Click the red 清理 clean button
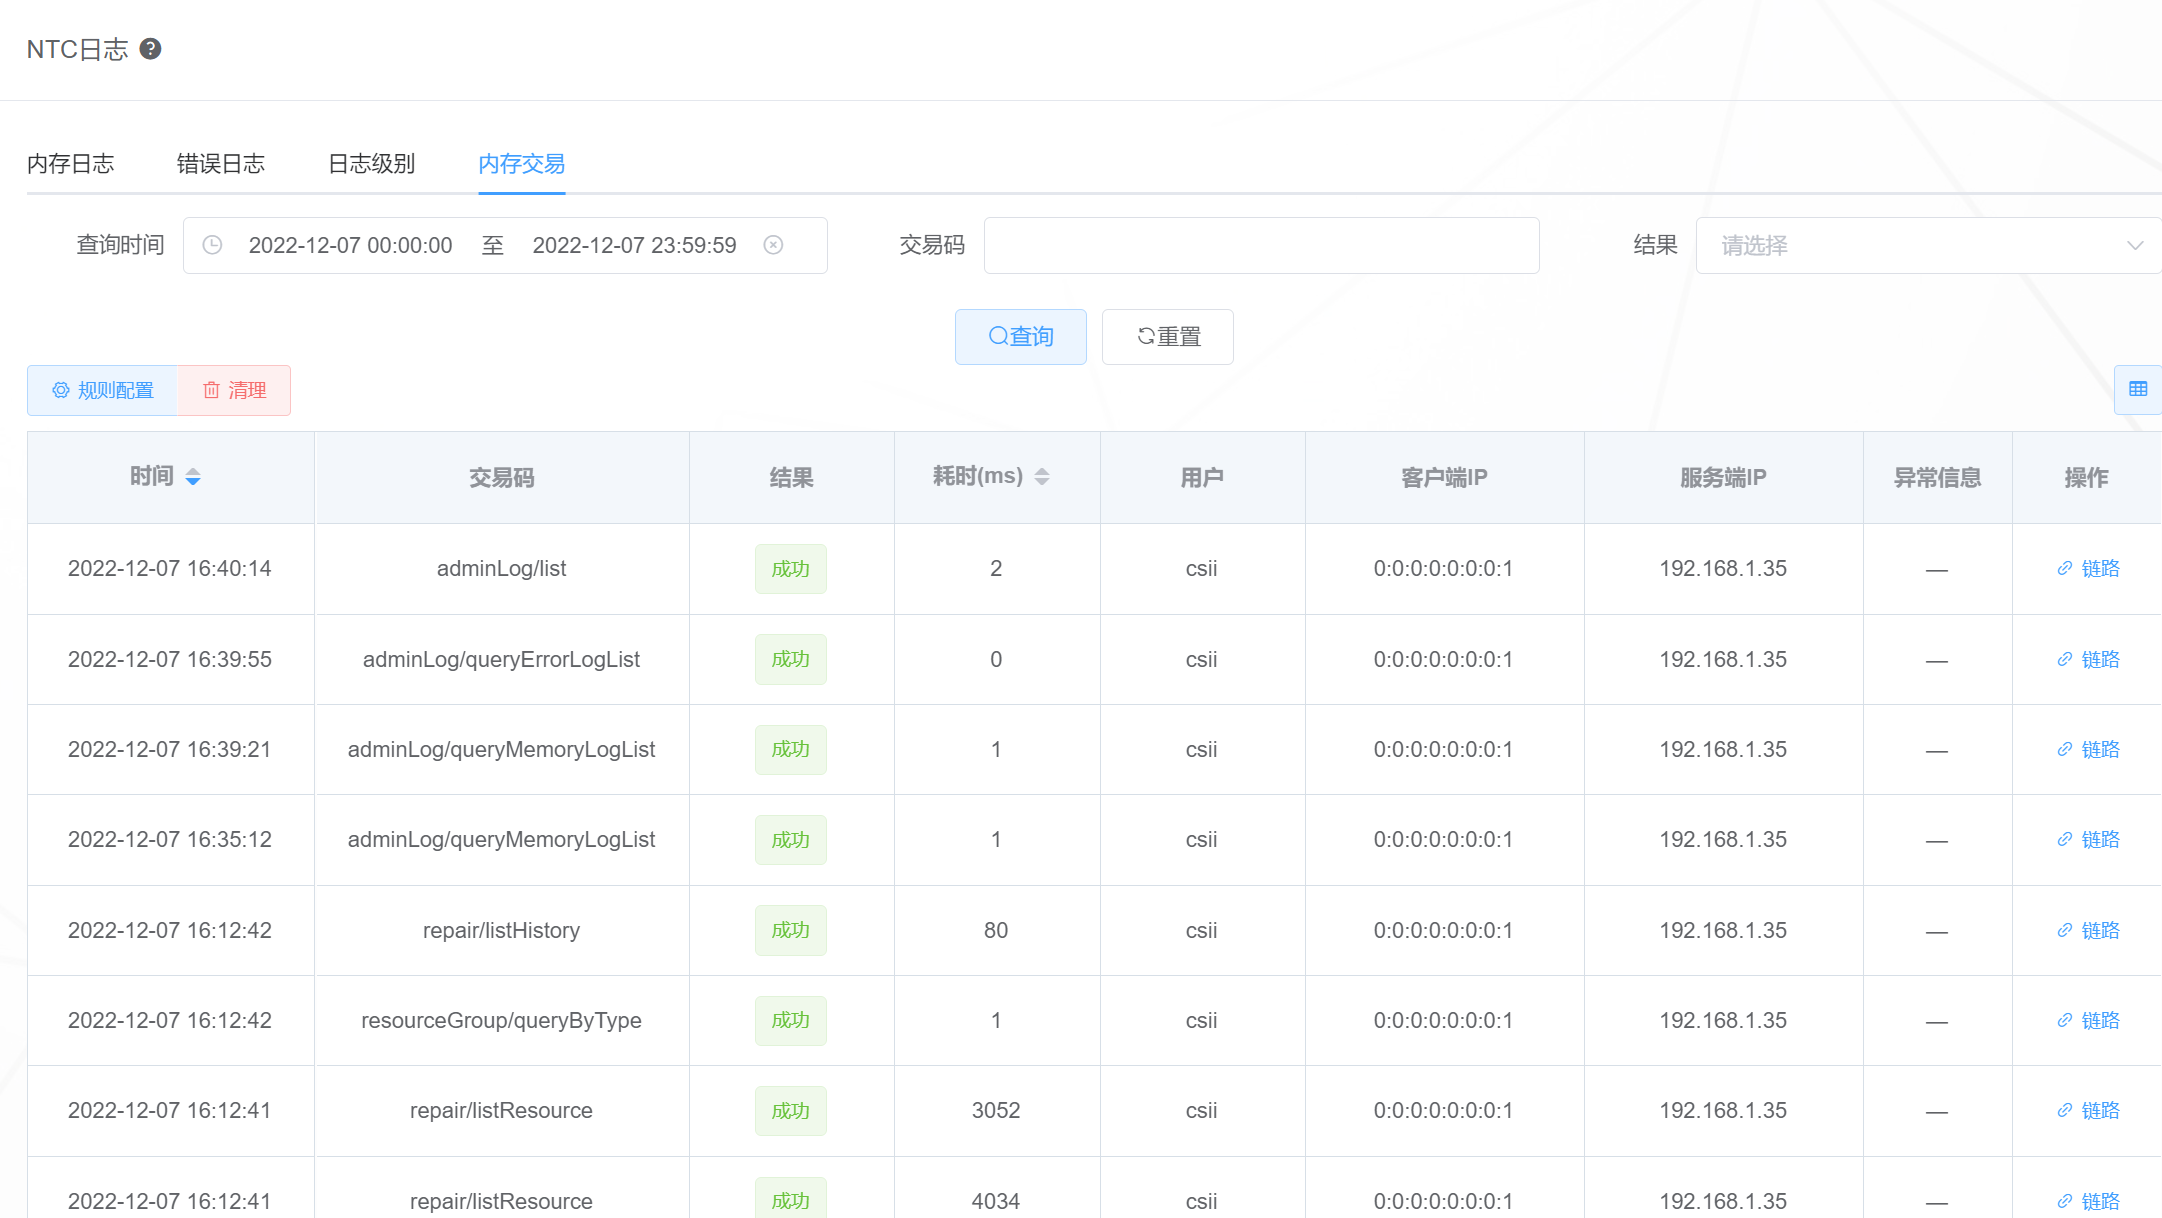The image size is (2162, 1218). (234, 390)
